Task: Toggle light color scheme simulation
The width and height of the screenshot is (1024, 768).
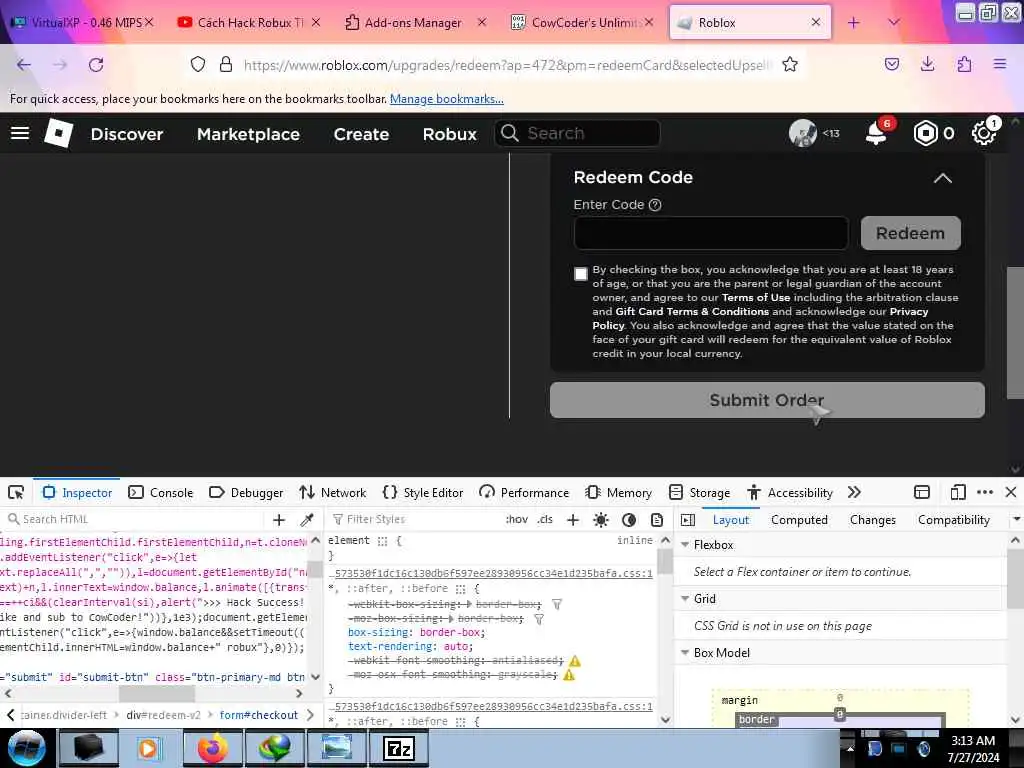Action: (x=601, y=520)
